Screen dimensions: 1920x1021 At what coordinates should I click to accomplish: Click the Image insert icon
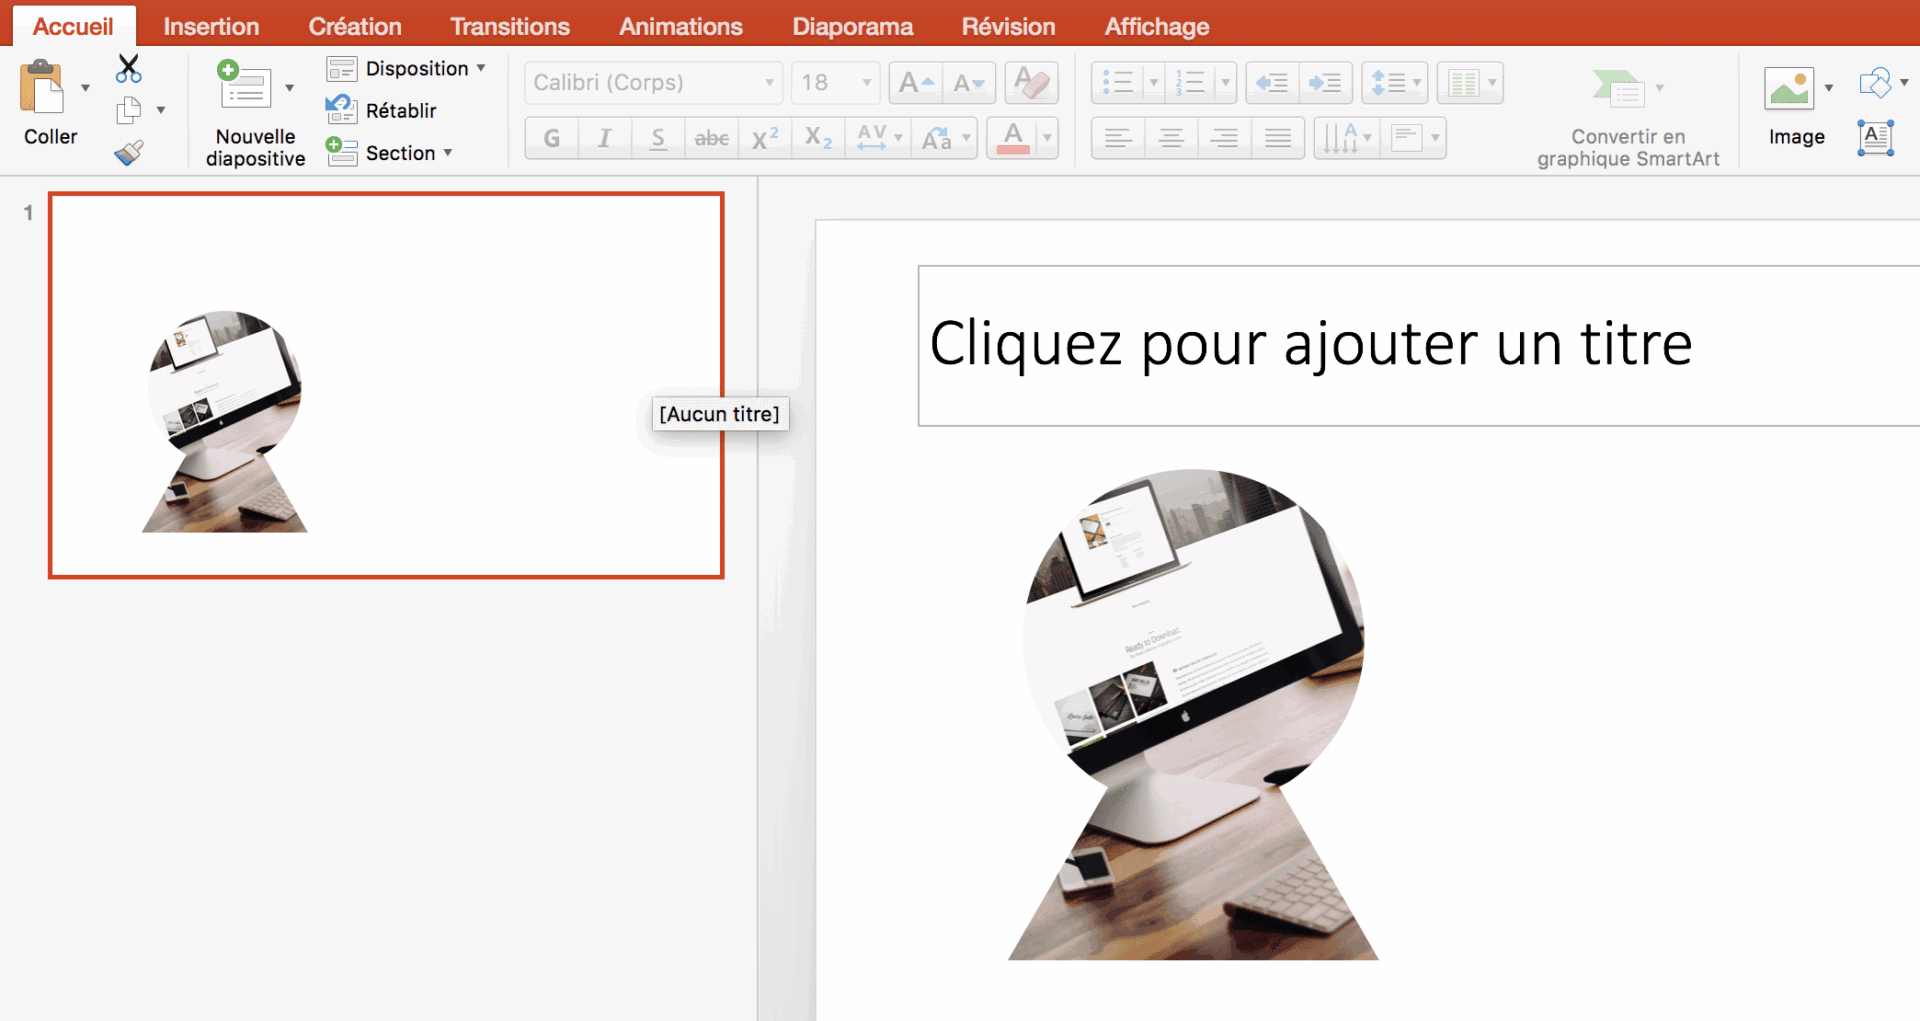[x=1789, y=89]
